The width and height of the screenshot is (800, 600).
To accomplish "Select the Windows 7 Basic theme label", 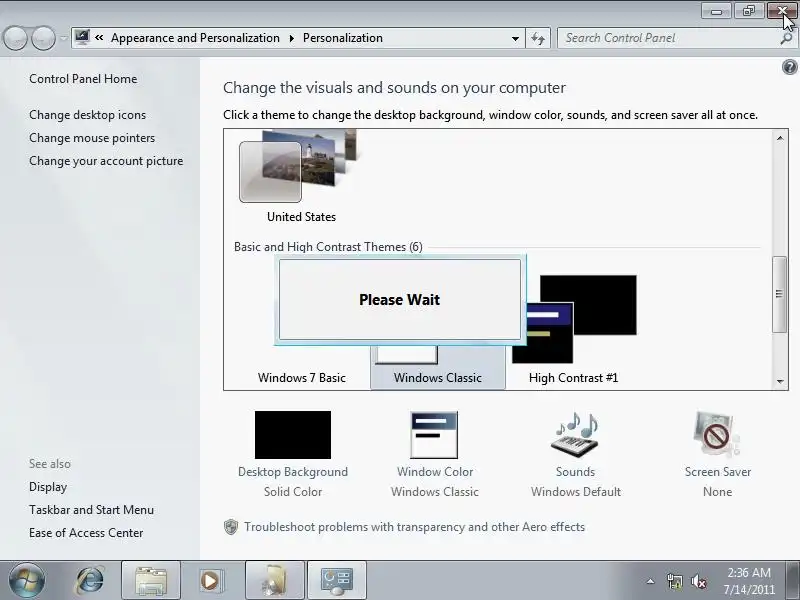I will pos(302,378).
